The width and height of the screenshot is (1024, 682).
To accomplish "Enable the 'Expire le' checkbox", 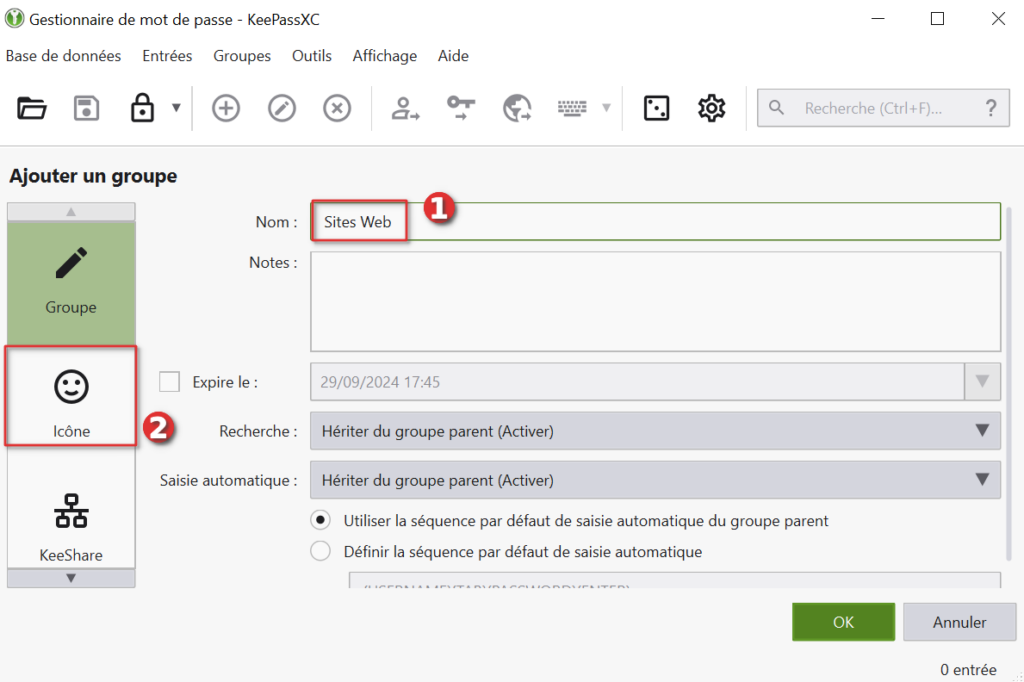I will coord(170,382).
